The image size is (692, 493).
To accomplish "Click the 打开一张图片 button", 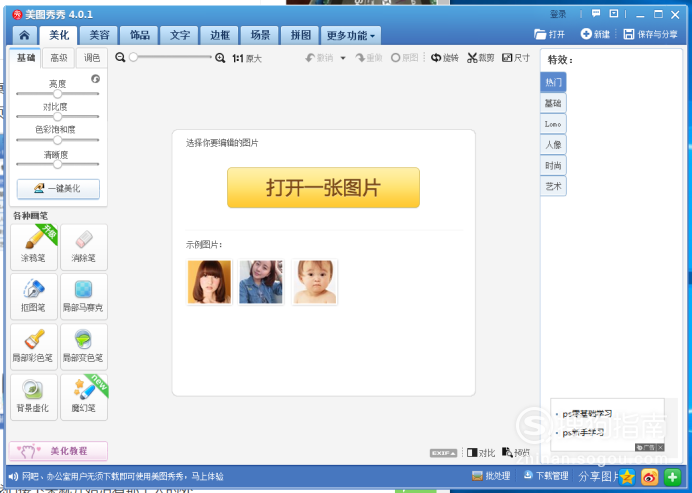I will [x=323, y=188].
